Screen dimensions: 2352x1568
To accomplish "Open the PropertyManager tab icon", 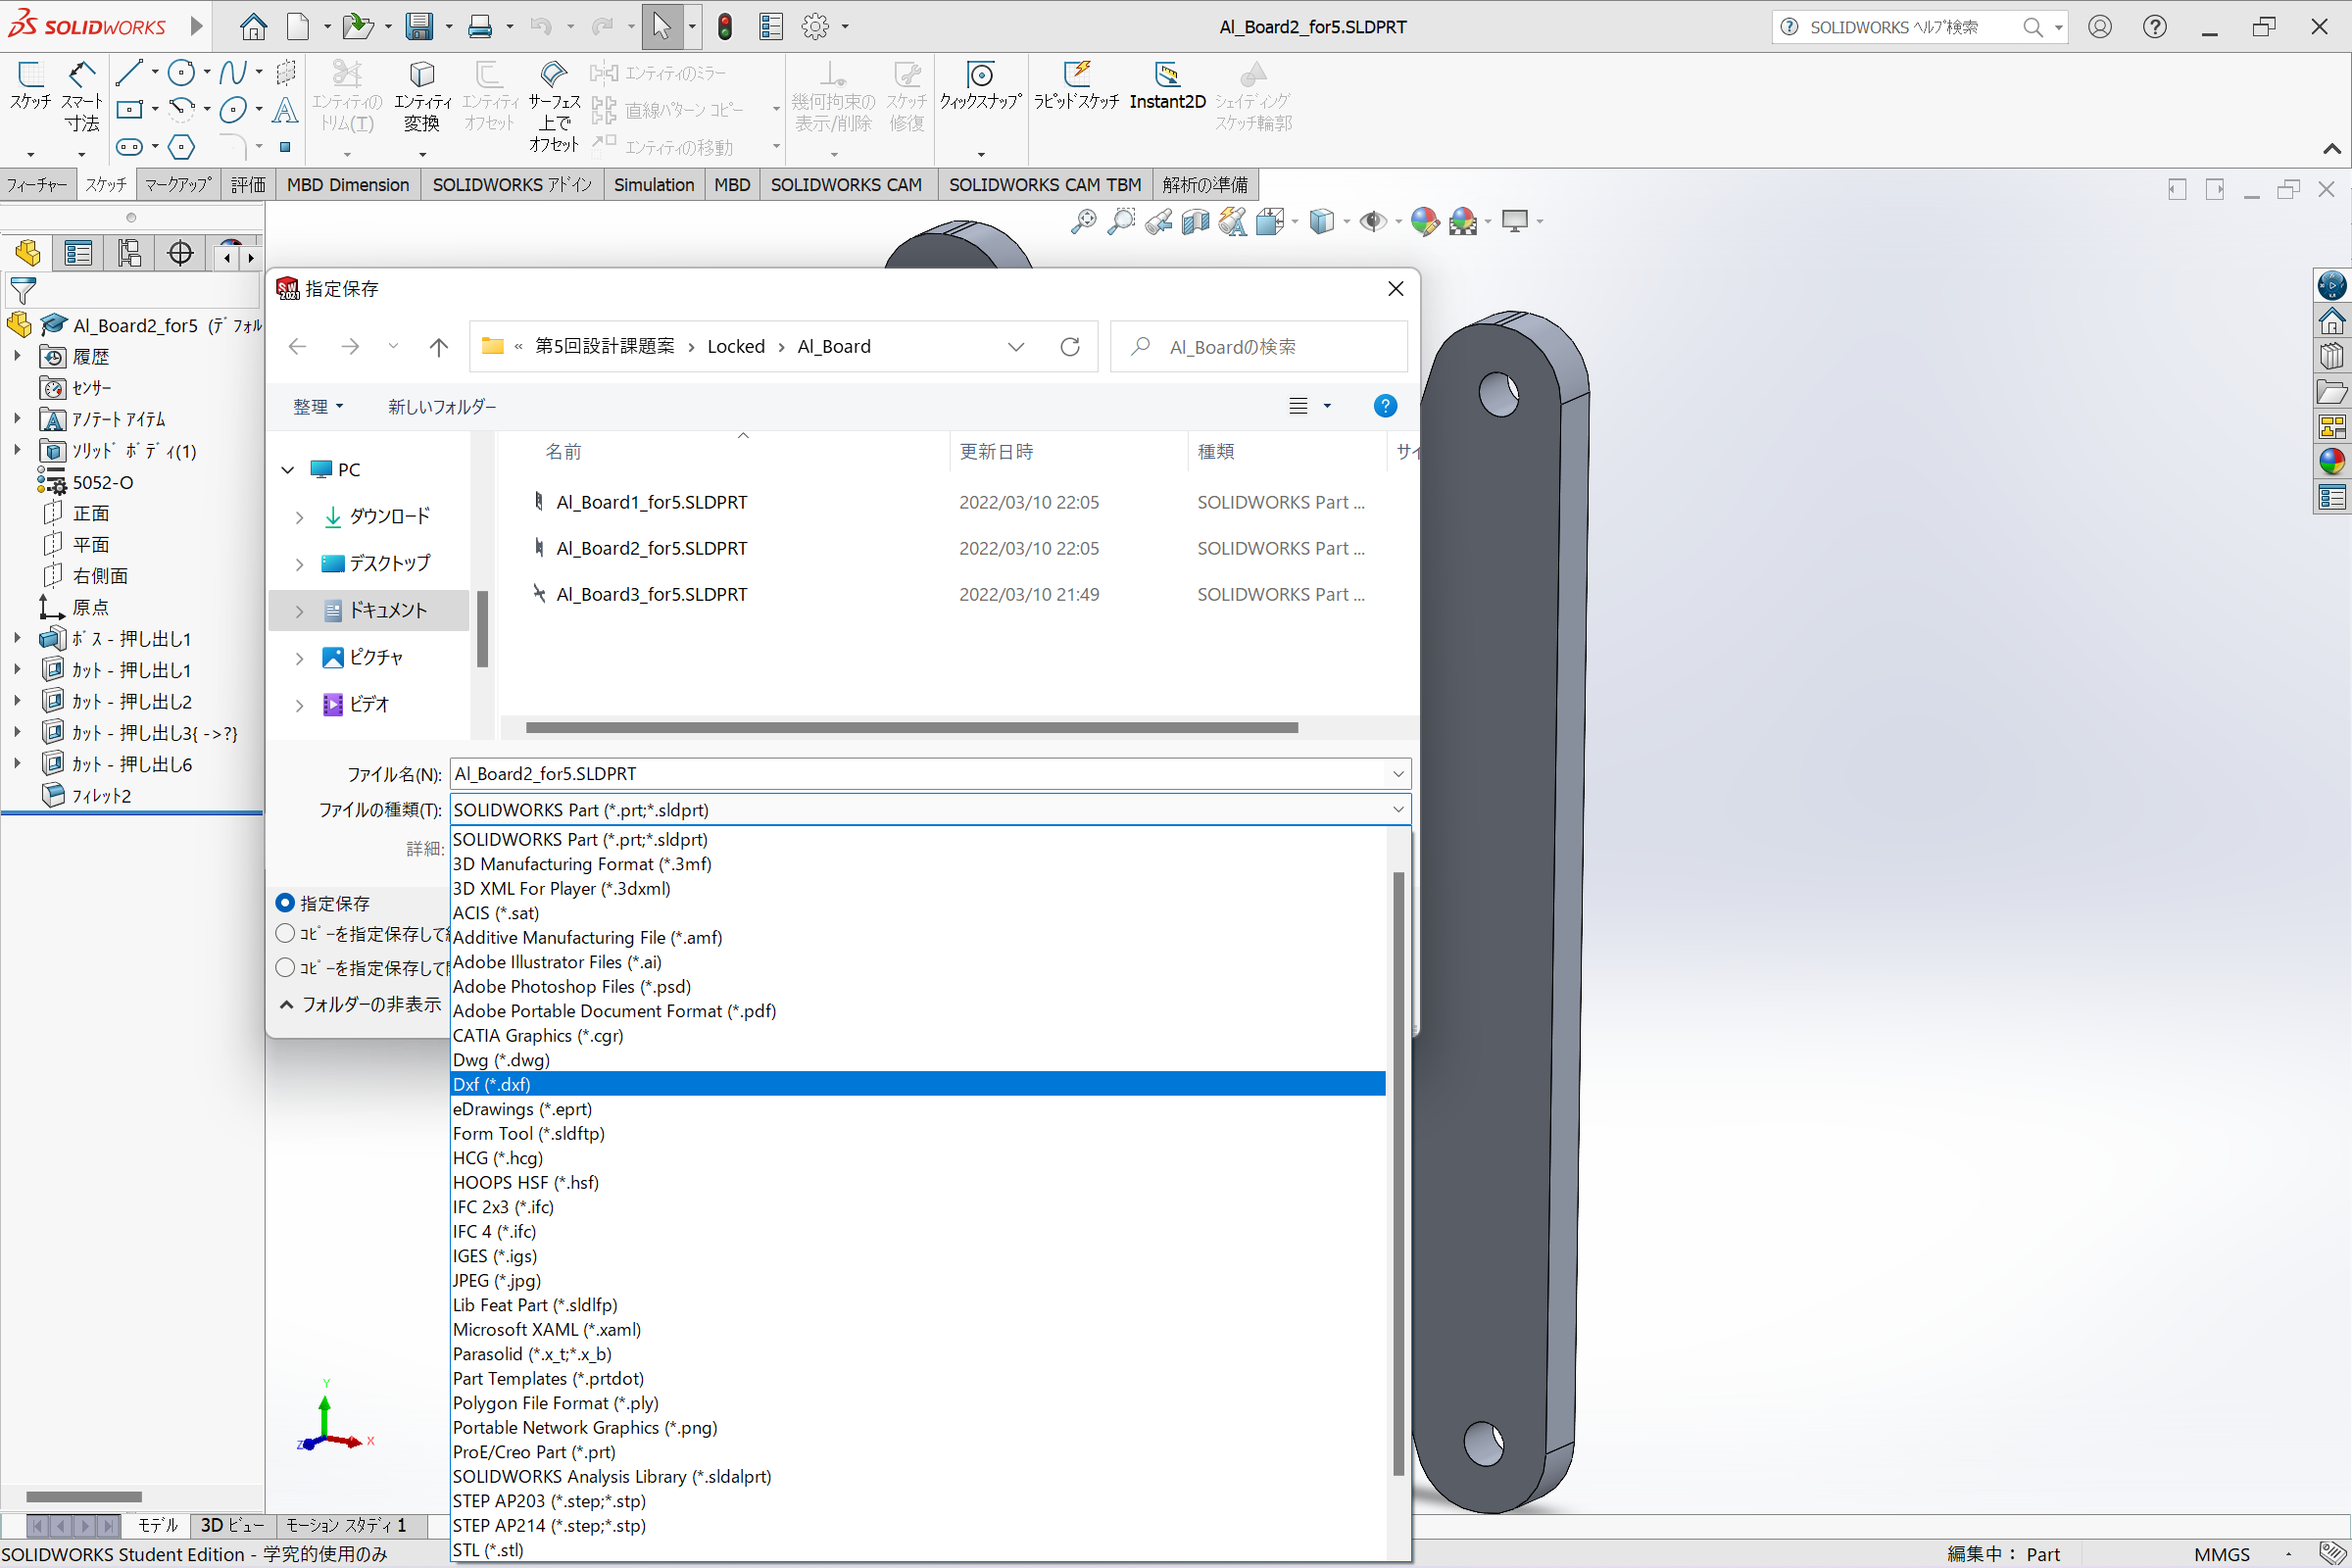I will click(x=78, y=253).
